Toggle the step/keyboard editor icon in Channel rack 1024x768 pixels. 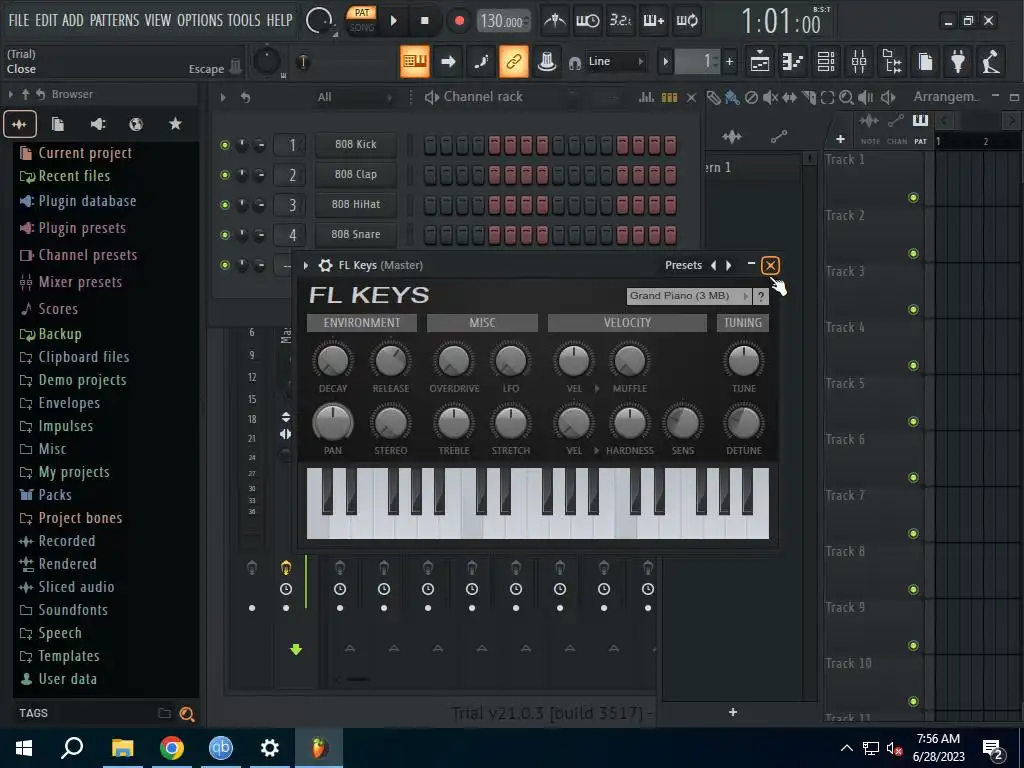[x=669, y=97]
